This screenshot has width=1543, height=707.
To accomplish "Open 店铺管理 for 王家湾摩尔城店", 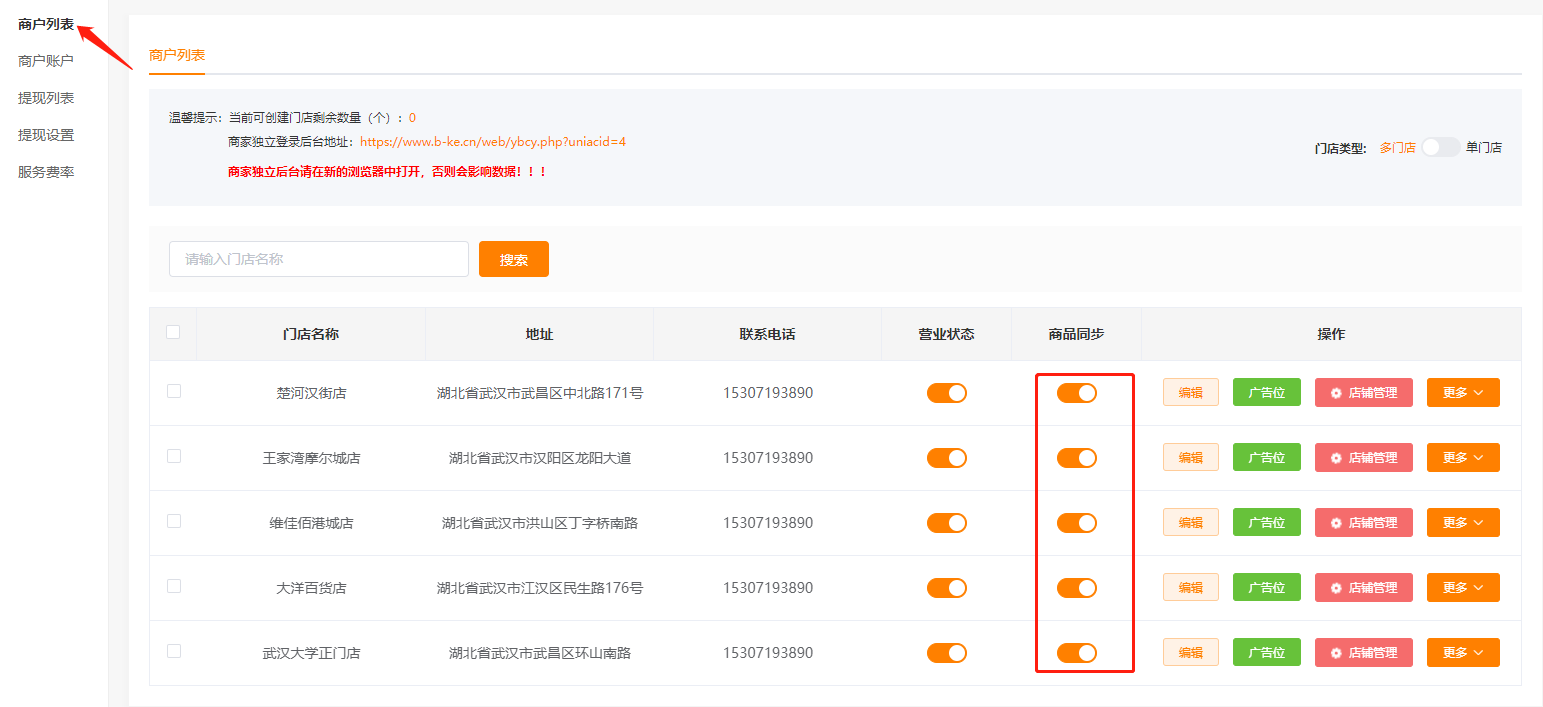I will pos(1363,458).
